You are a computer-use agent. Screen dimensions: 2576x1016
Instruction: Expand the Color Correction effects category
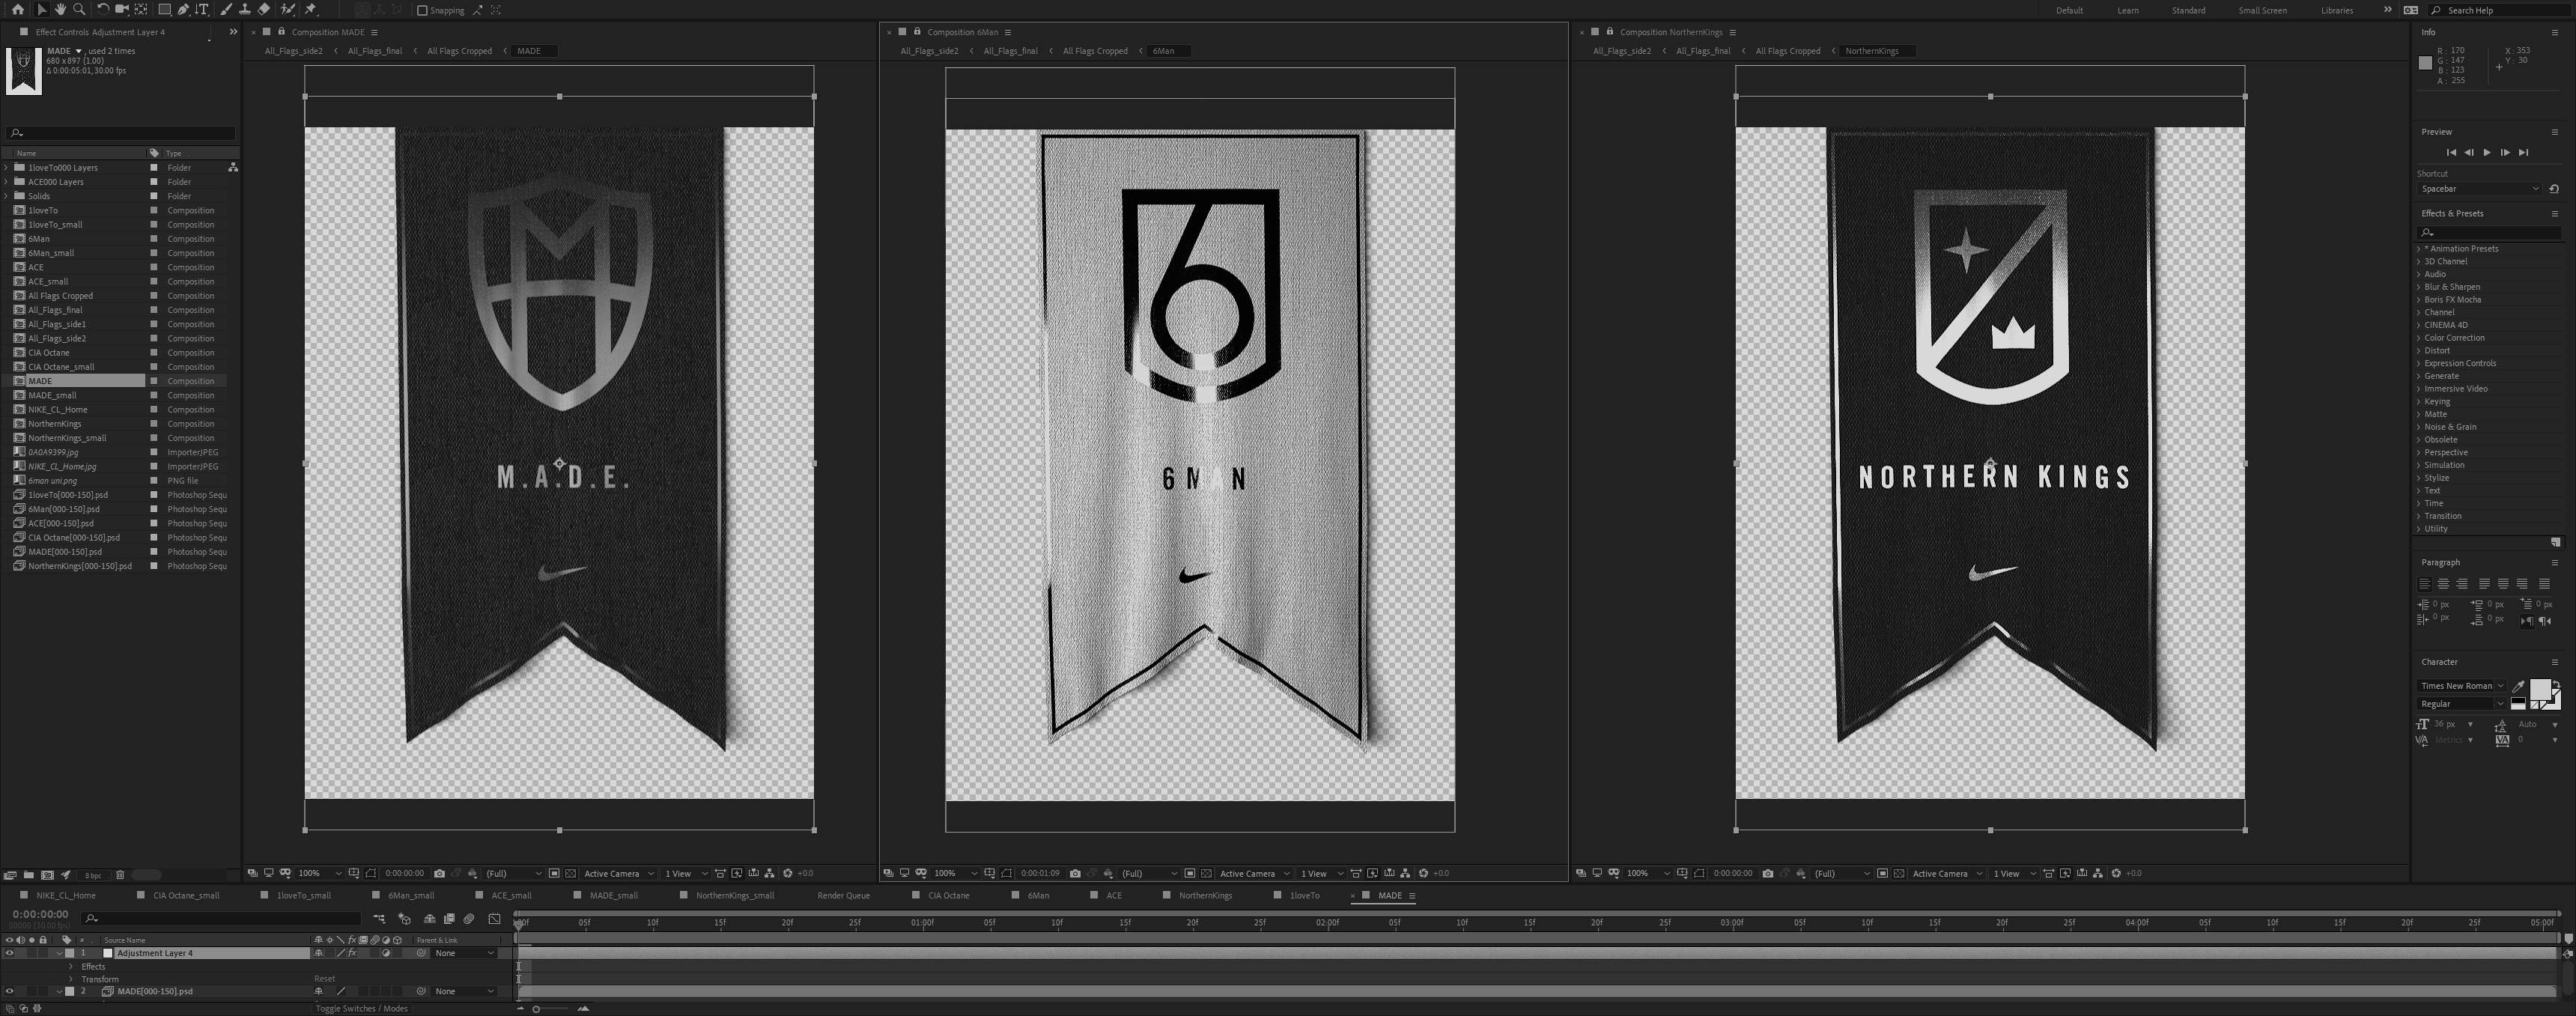[x=2419, y=338]
